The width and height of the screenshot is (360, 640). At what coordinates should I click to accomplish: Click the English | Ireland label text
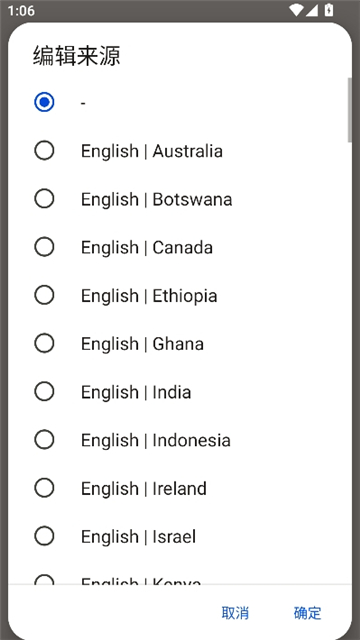pos(144,488)
